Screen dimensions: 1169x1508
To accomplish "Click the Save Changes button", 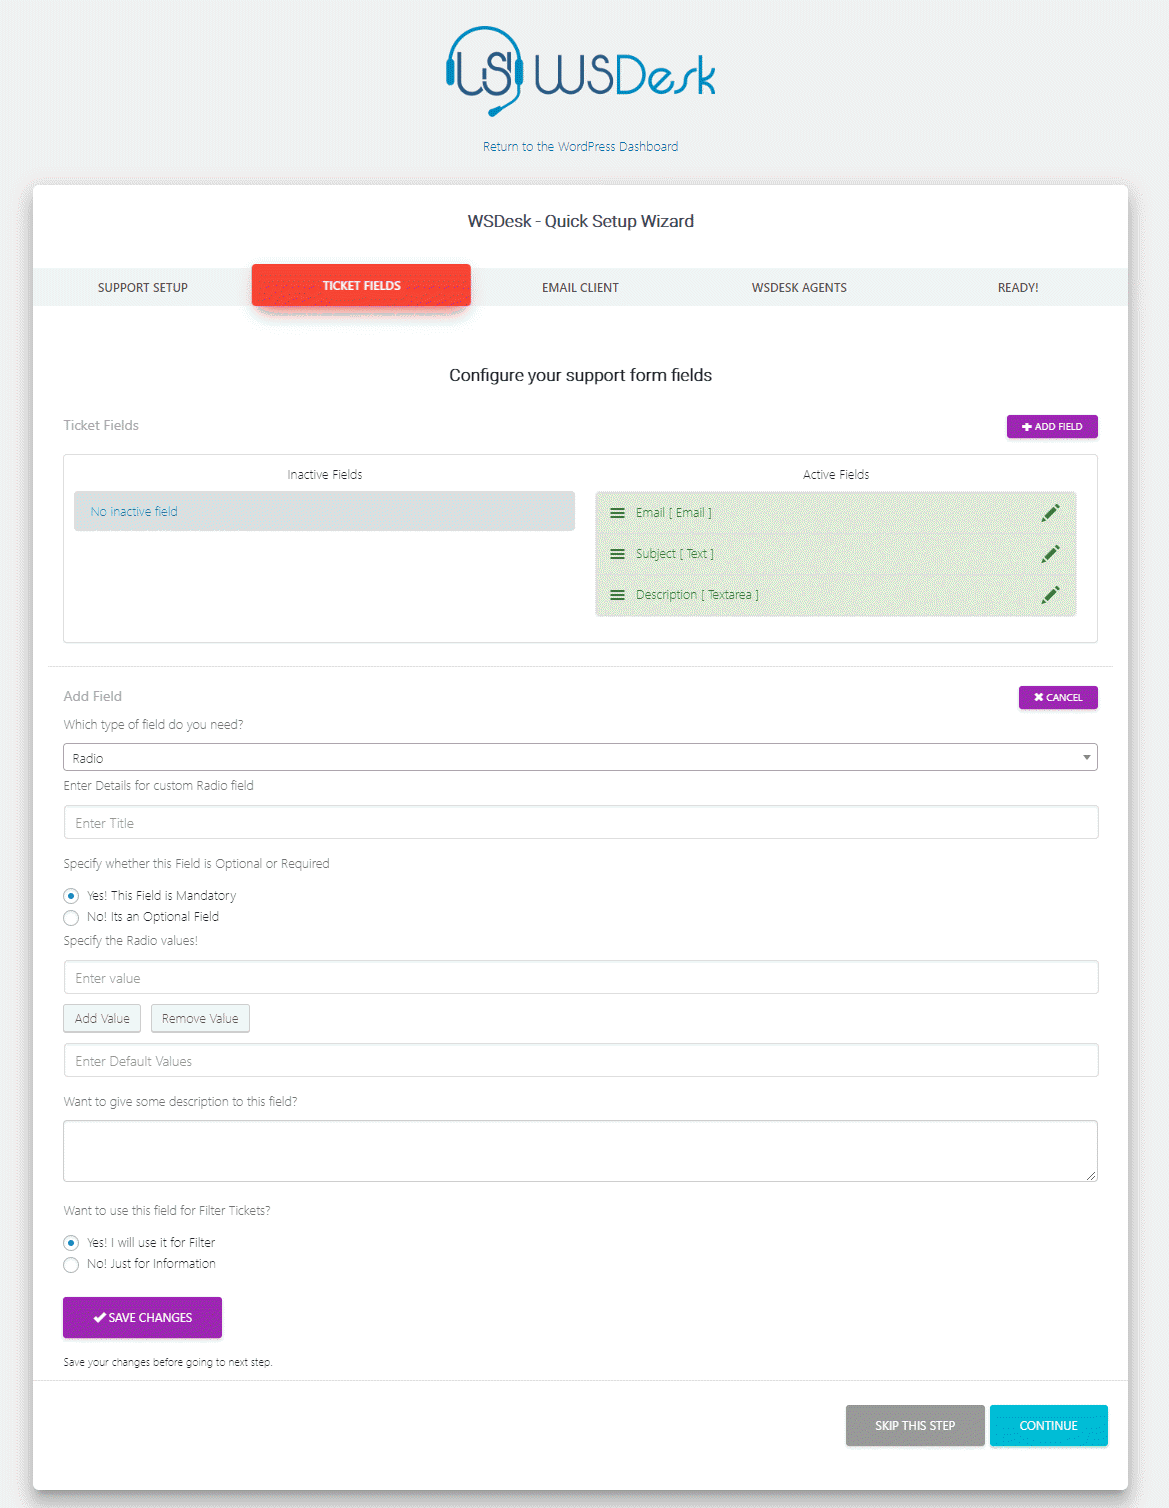I will point(142,1317).
